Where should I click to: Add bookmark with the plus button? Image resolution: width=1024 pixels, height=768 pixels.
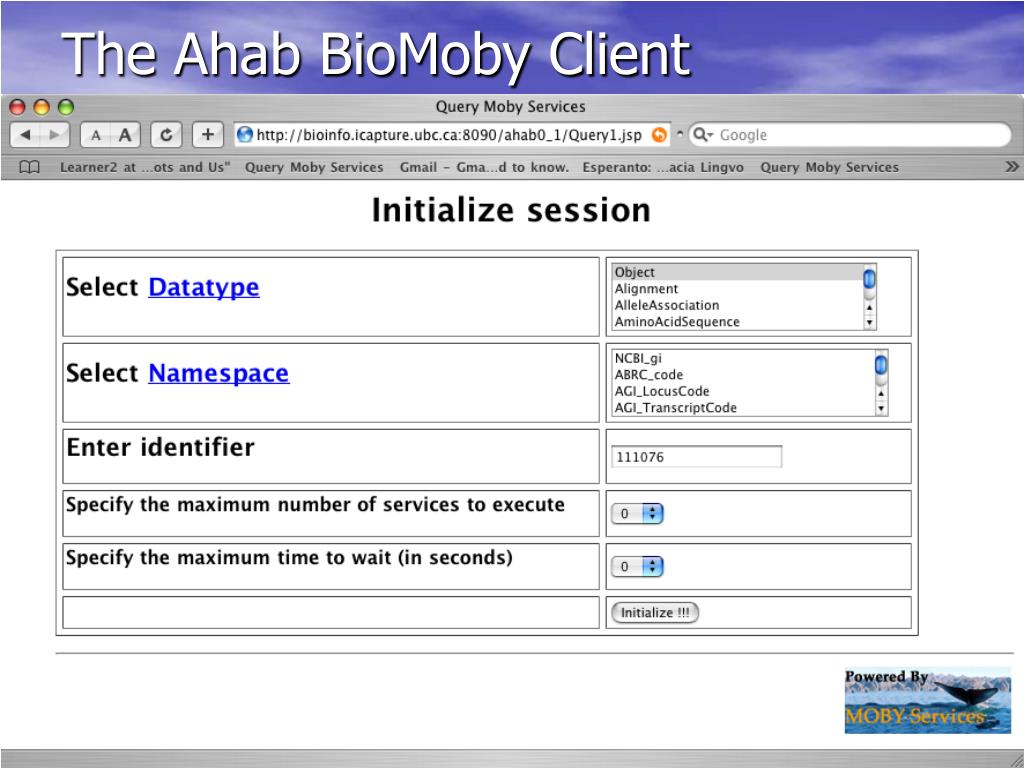[208, 135]
